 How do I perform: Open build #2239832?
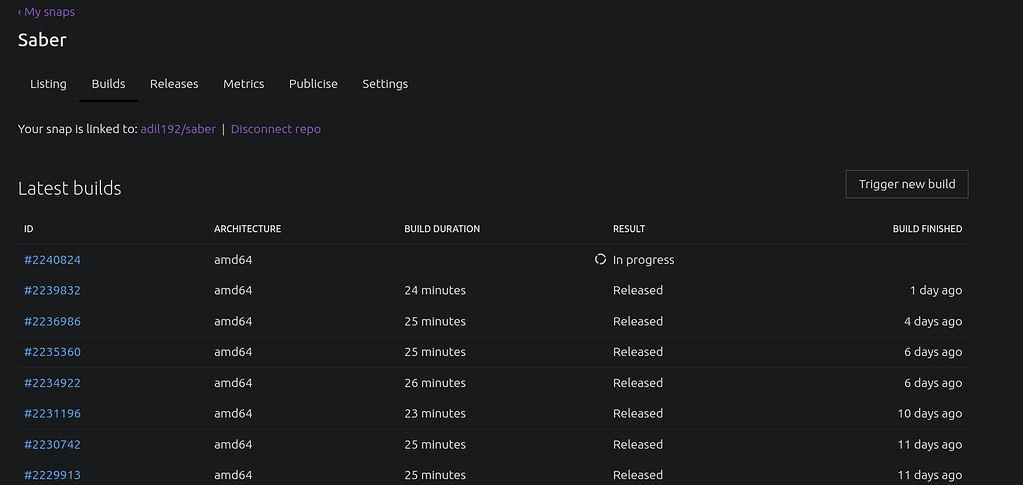pyautogui.click(x=52, y=291)
